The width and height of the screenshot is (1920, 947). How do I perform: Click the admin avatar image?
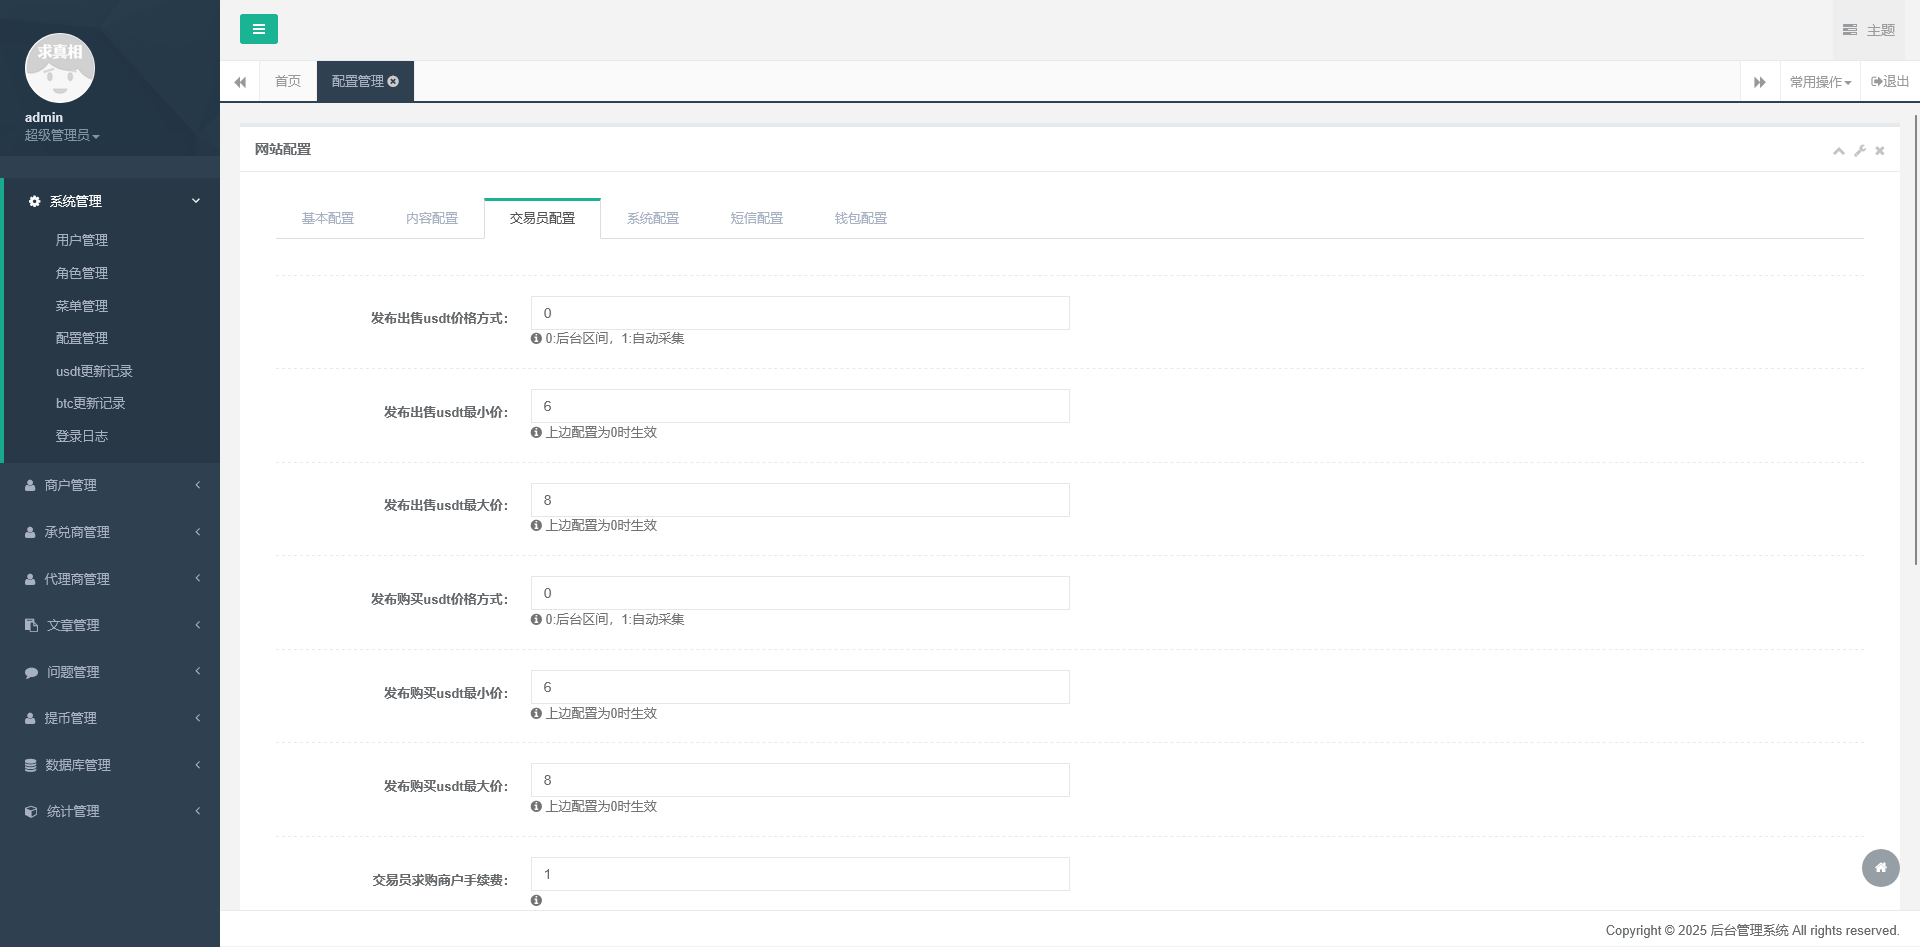click(x=60, y=68)
